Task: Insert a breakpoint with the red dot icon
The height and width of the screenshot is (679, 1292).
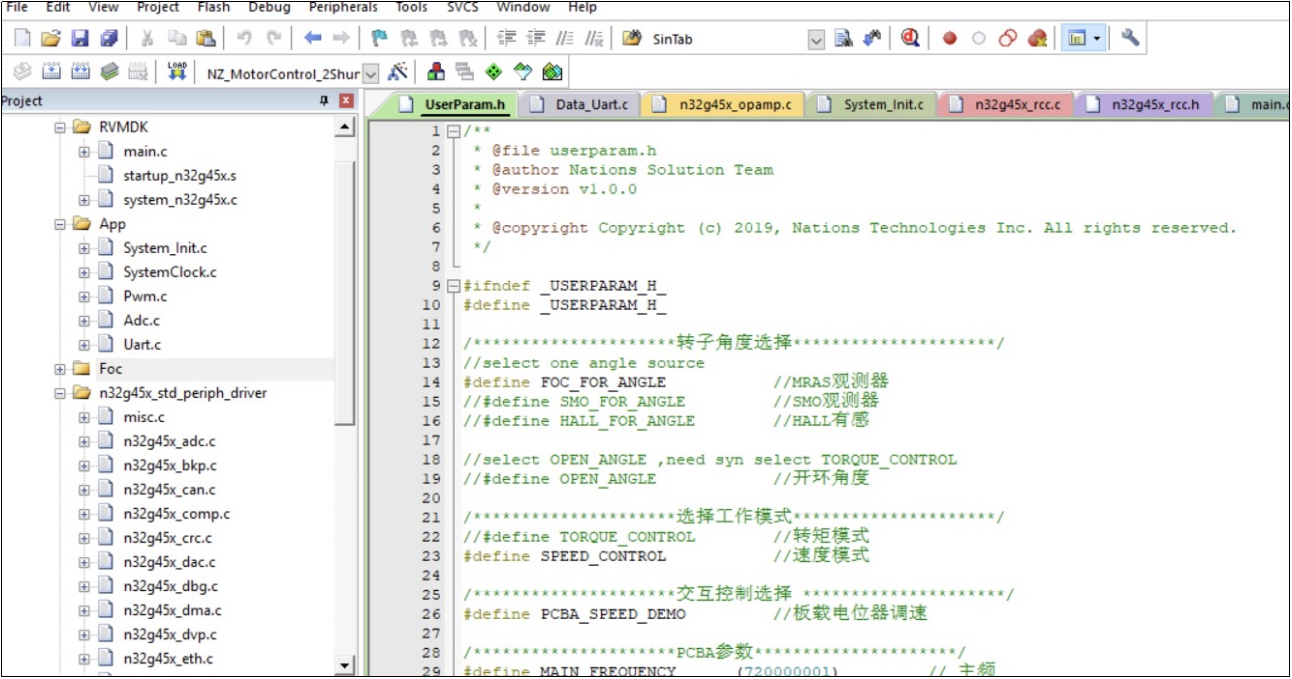Action: pyautogui.click(x=950, y=39)
